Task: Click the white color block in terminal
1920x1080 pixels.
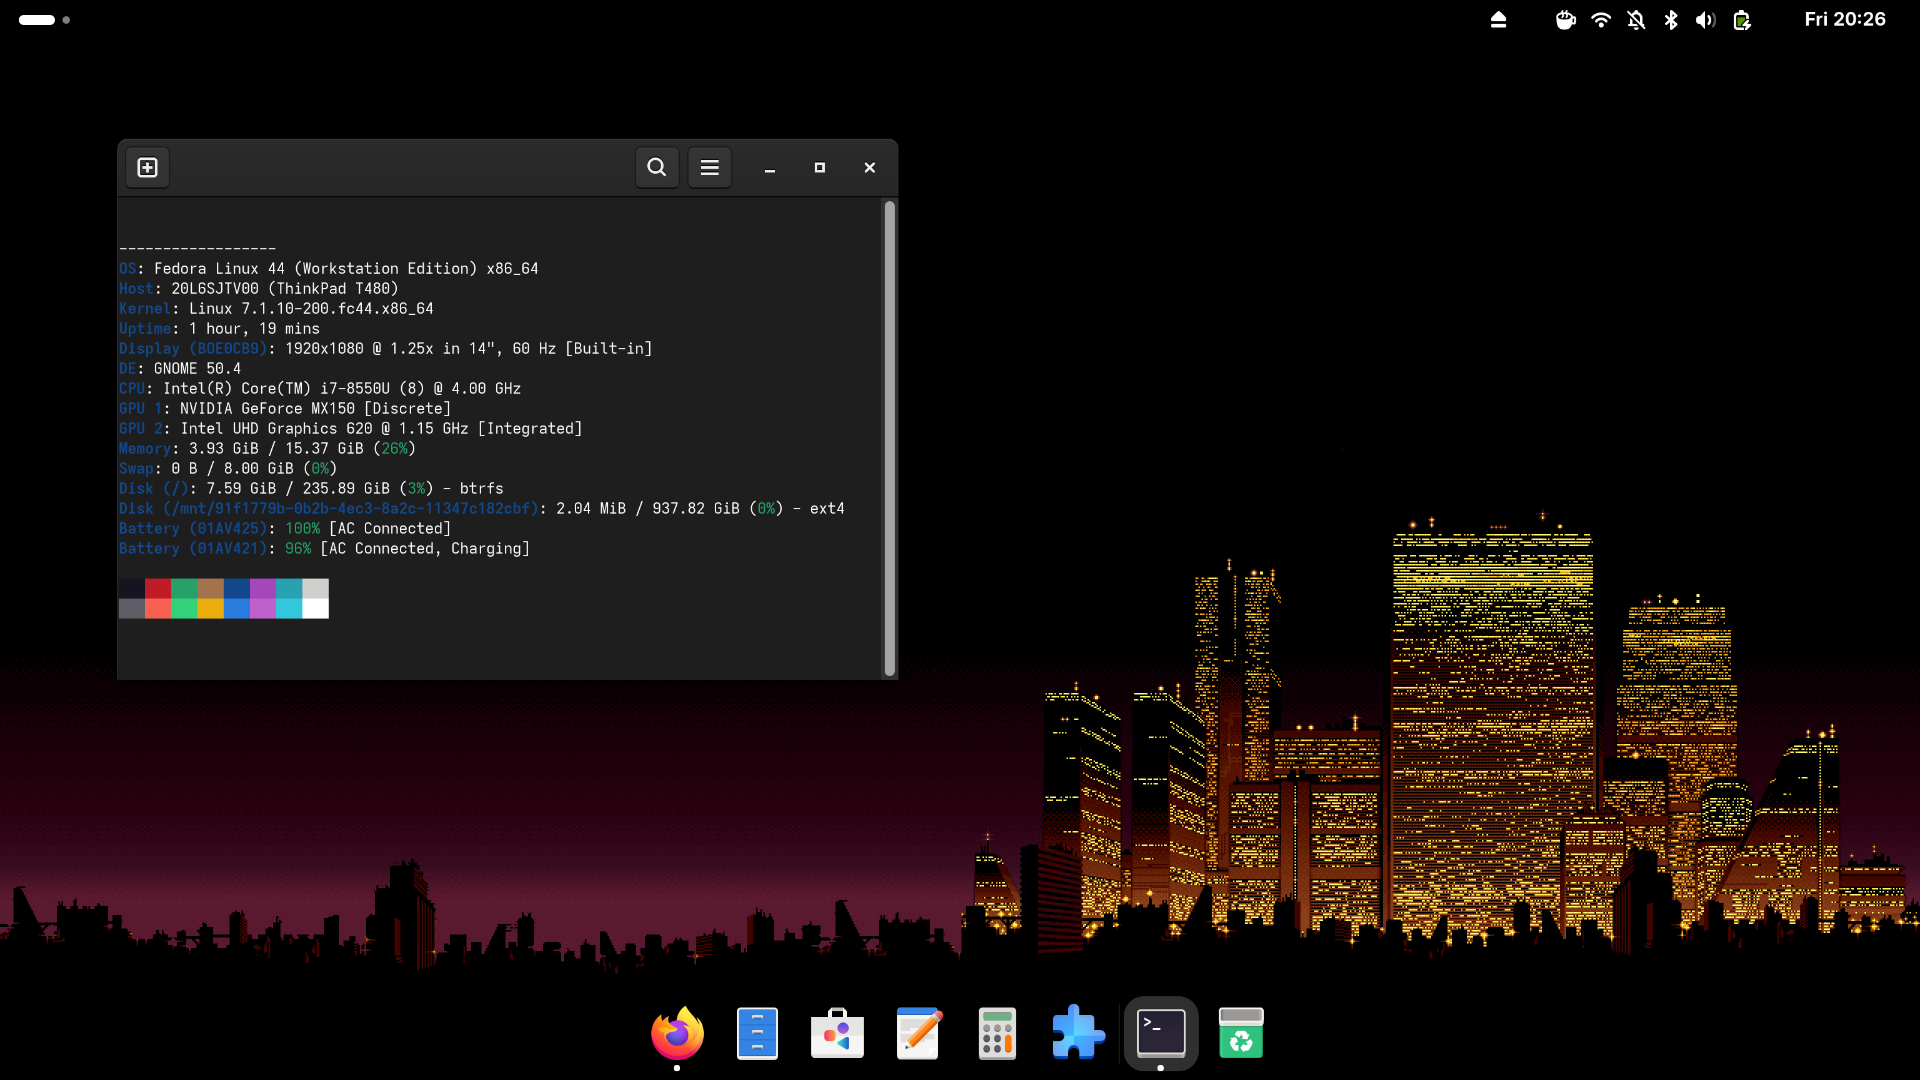Action: (315, 608)
